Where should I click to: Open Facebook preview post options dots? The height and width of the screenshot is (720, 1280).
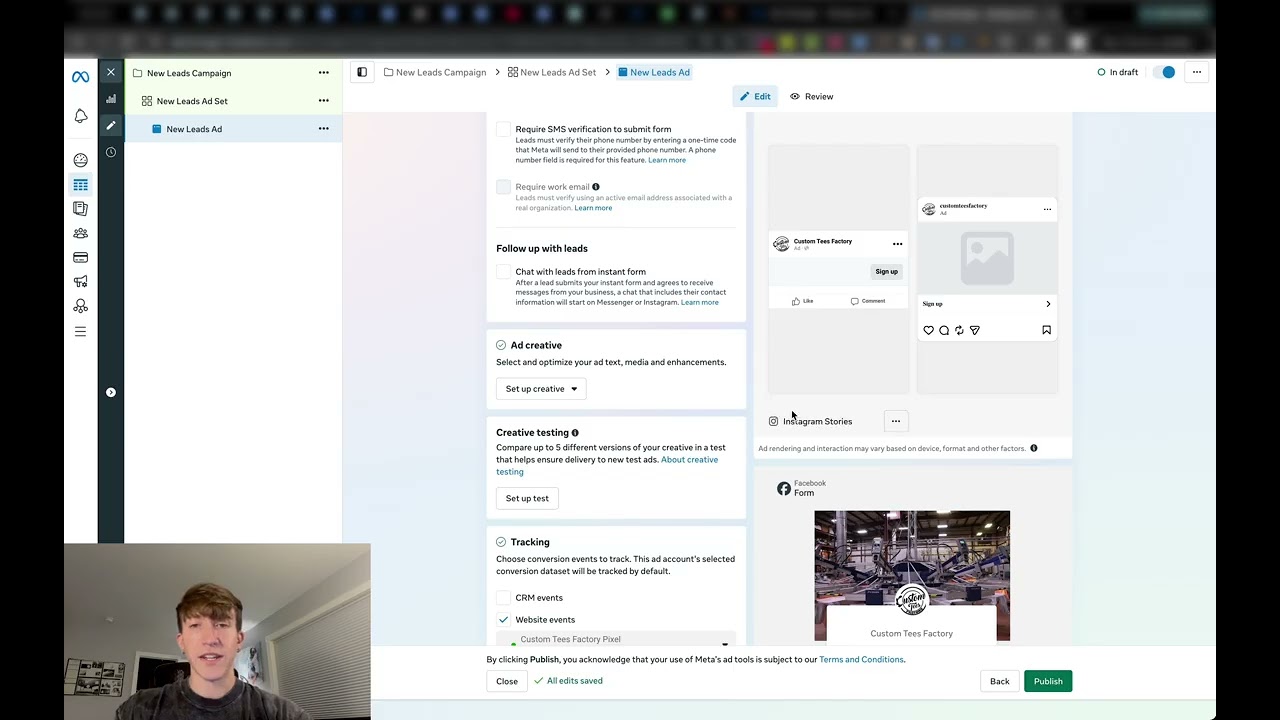[897, 244]
